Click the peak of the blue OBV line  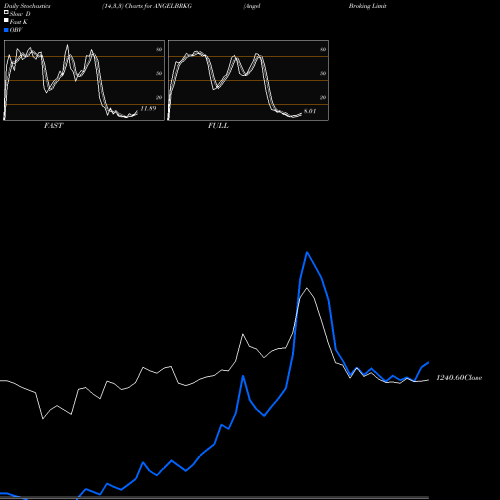coord(307,252)
